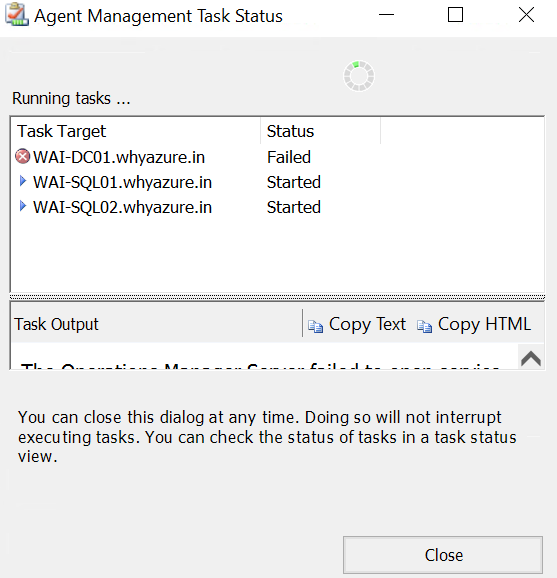
Task: Click the Agent Management title bar icon
Action: pos(17,15)
